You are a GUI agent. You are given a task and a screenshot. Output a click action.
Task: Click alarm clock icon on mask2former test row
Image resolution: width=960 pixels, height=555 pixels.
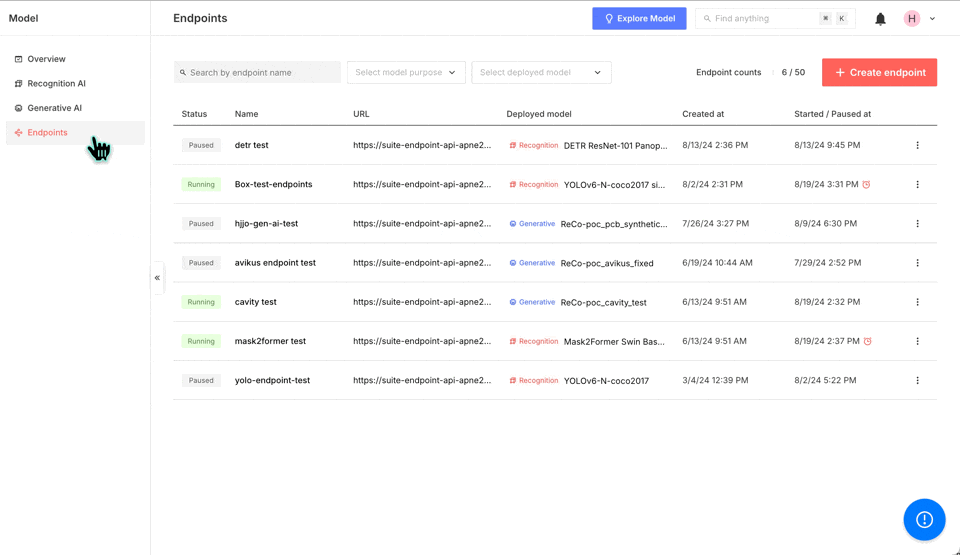click(x=868, y=341)
